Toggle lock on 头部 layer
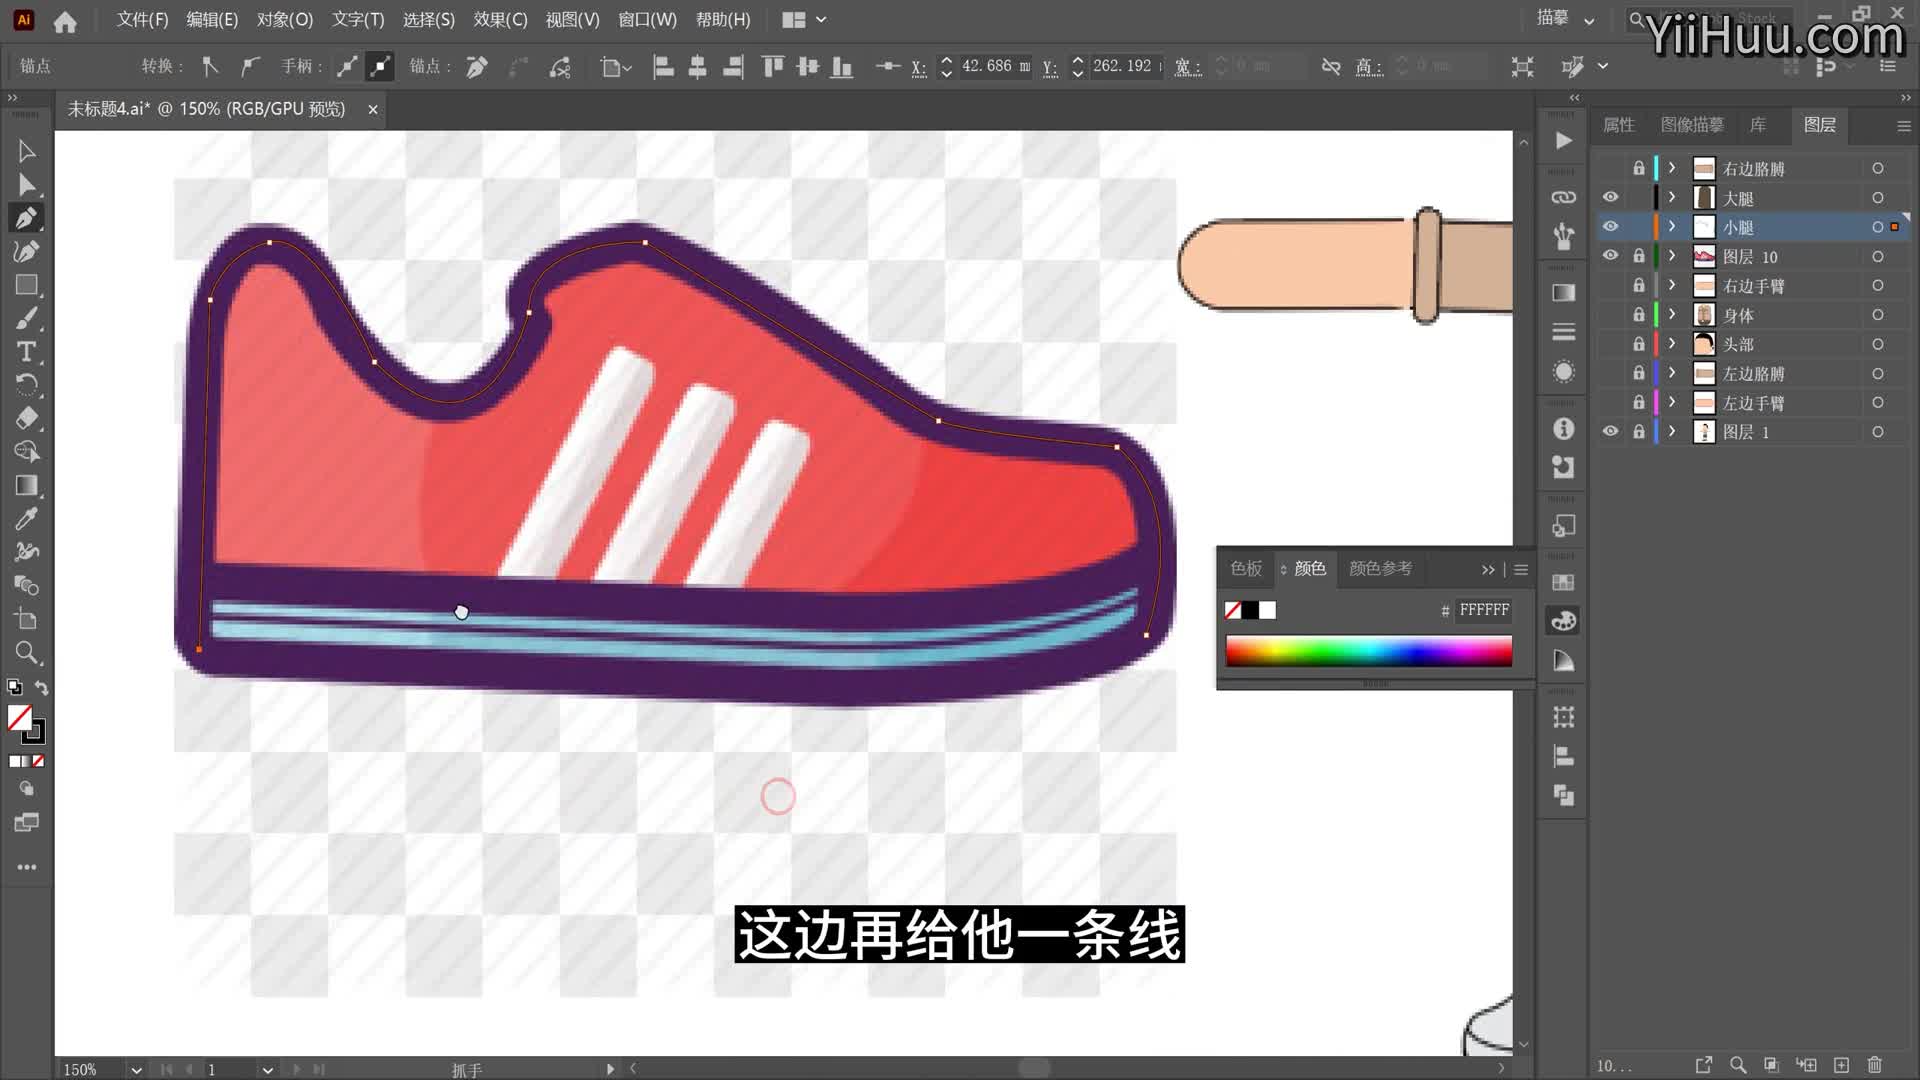1920x1080 pixels. tap(1638, 344)
